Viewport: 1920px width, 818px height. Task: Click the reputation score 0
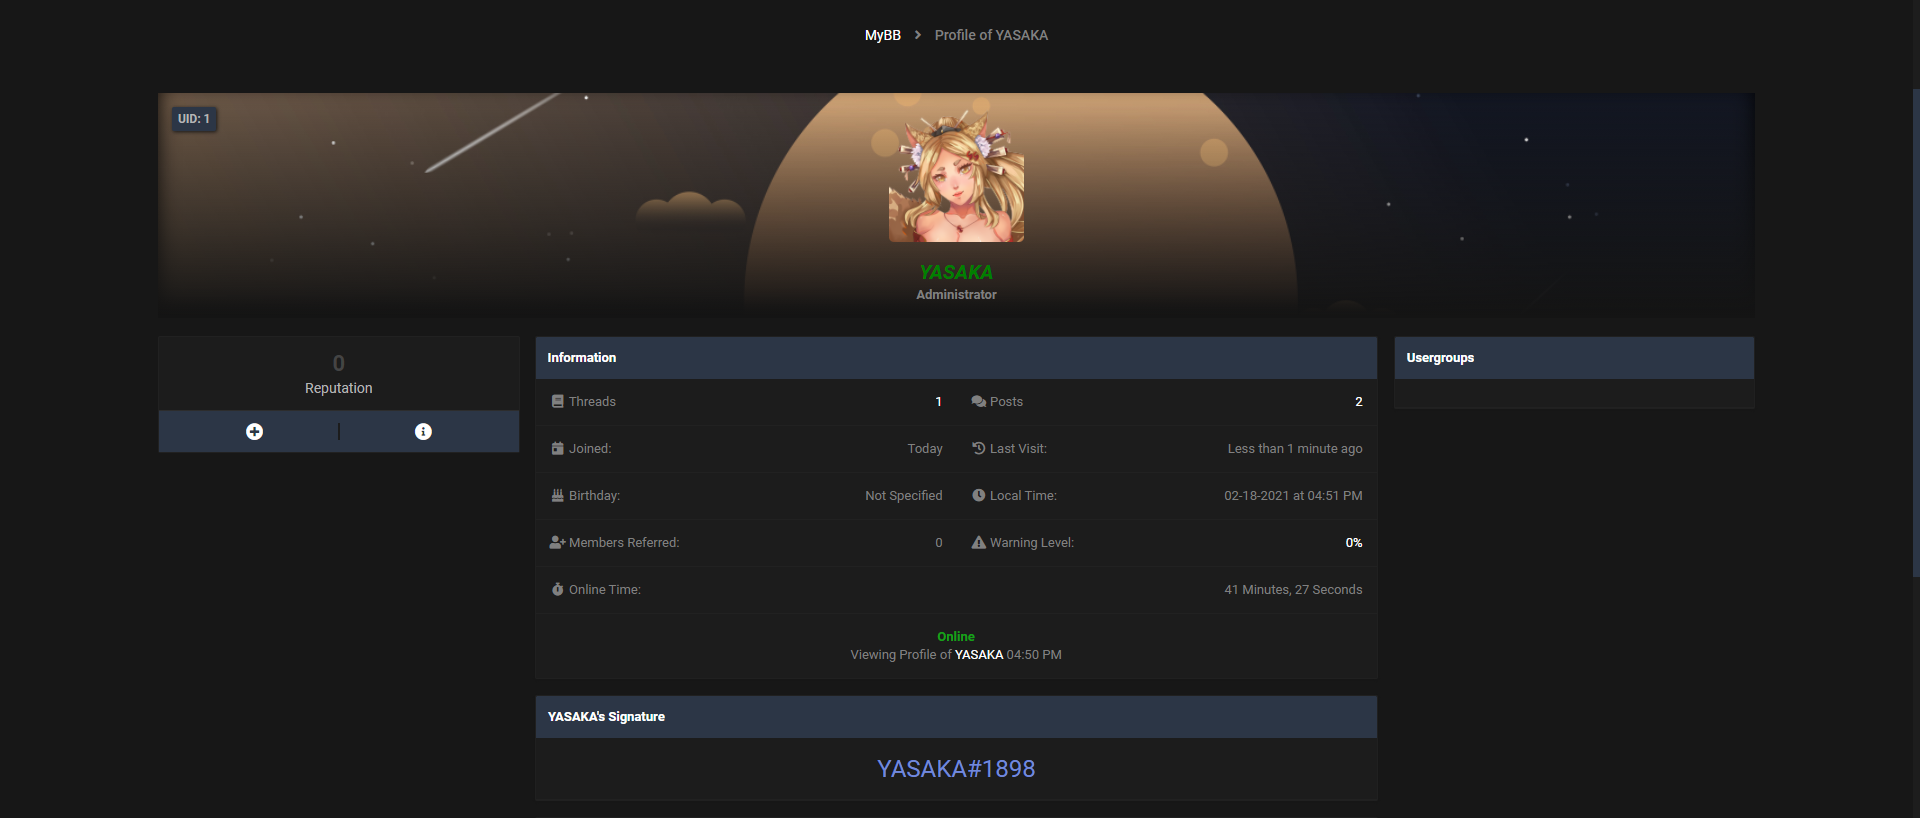point(338,363)
